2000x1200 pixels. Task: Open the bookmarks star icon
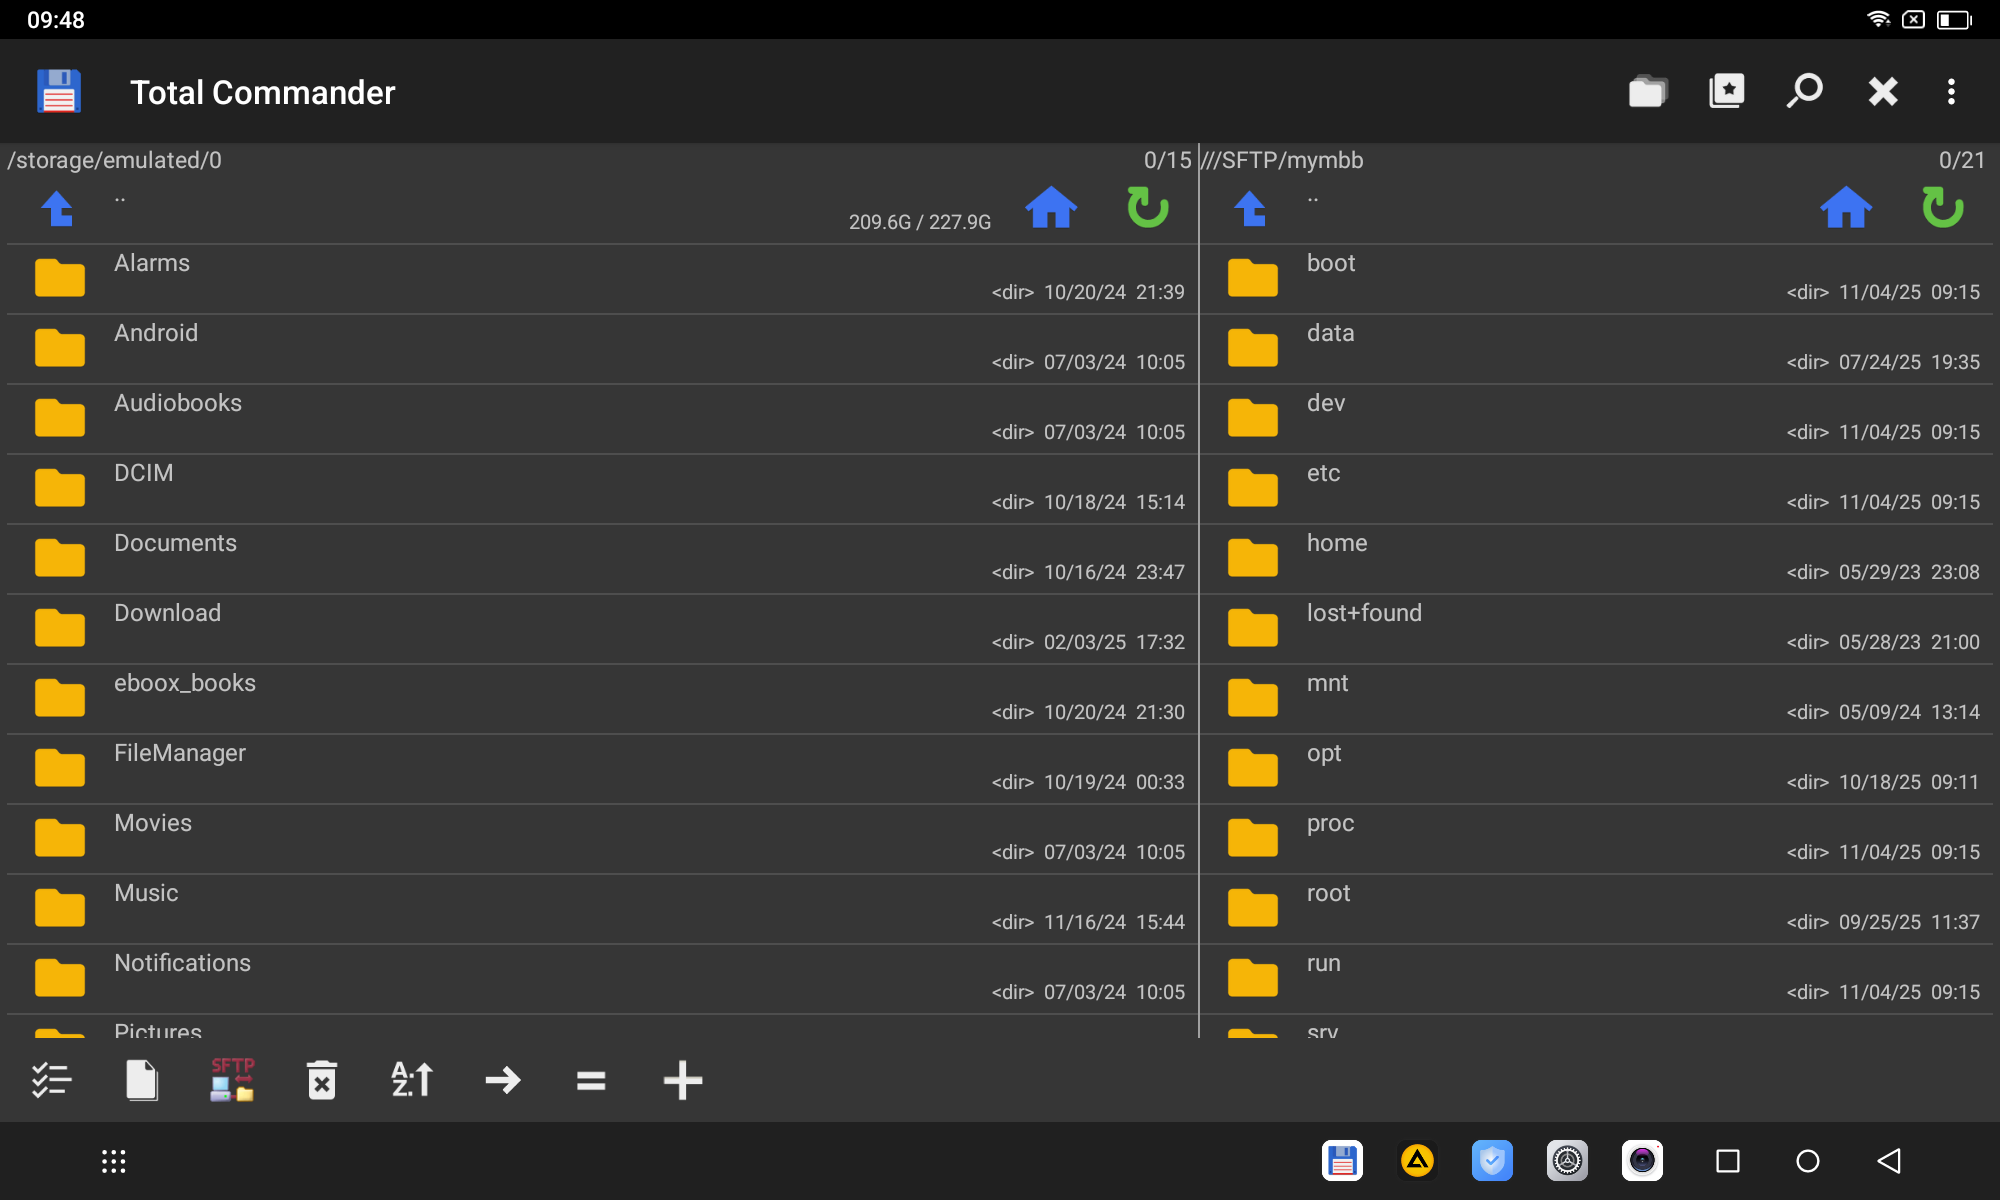(x=1726, y=92)
